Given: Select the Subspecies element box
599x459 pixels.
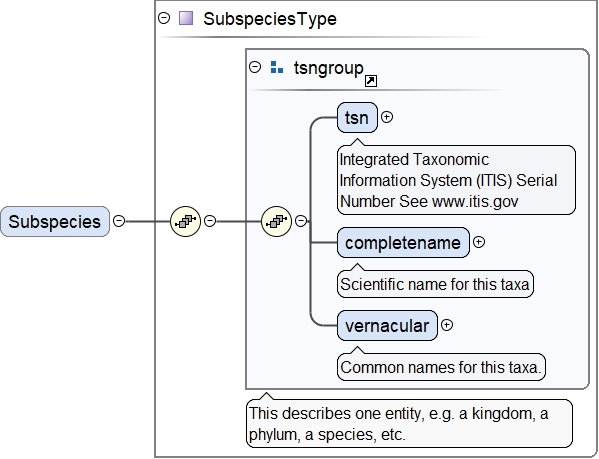Looking at the screenshot, I should coord(55,221).
